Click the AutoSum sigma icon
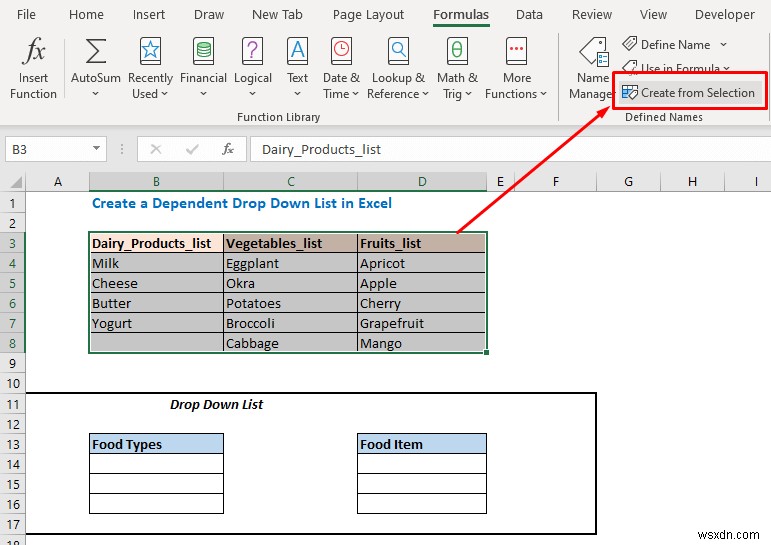 (96, 52)
